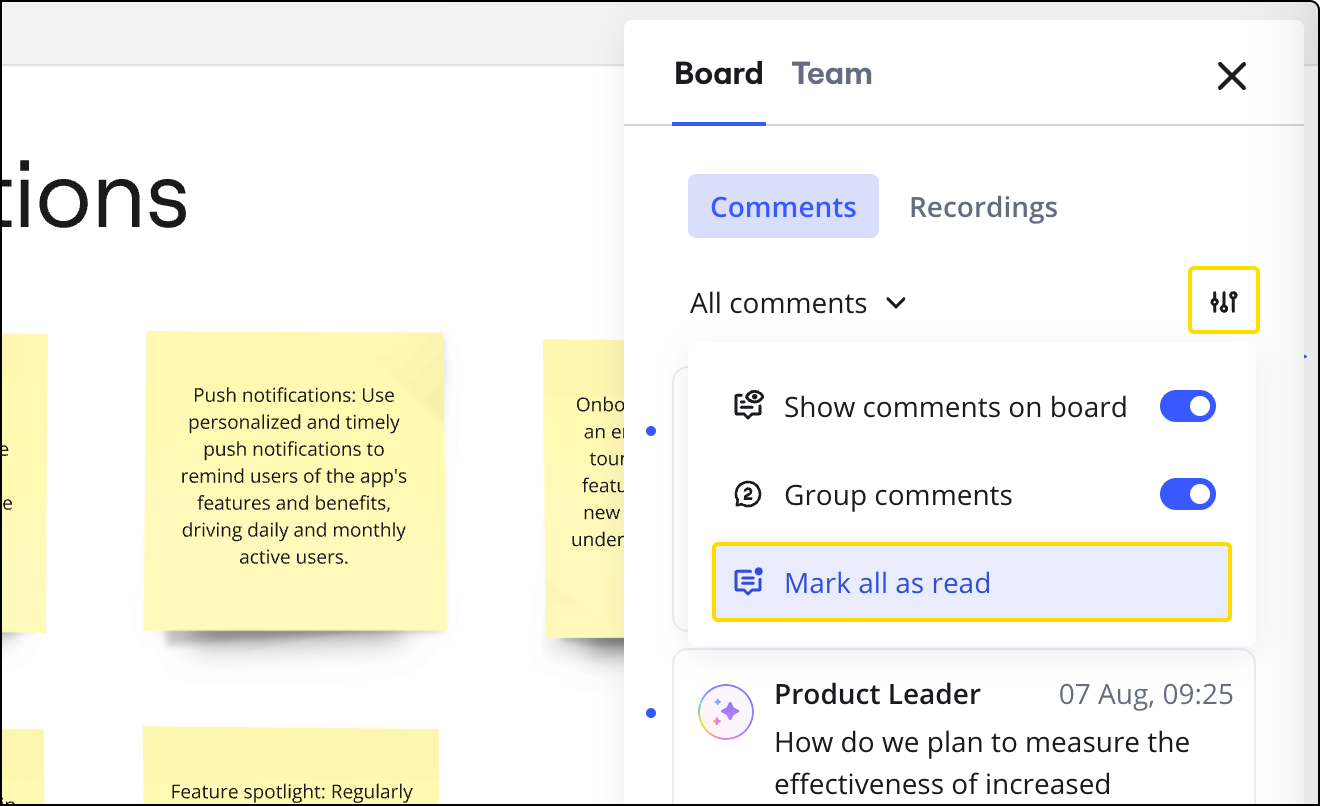Open the comment settings sliders icon
Viewport: 1320px width, 806px height.
(1223, 301)
